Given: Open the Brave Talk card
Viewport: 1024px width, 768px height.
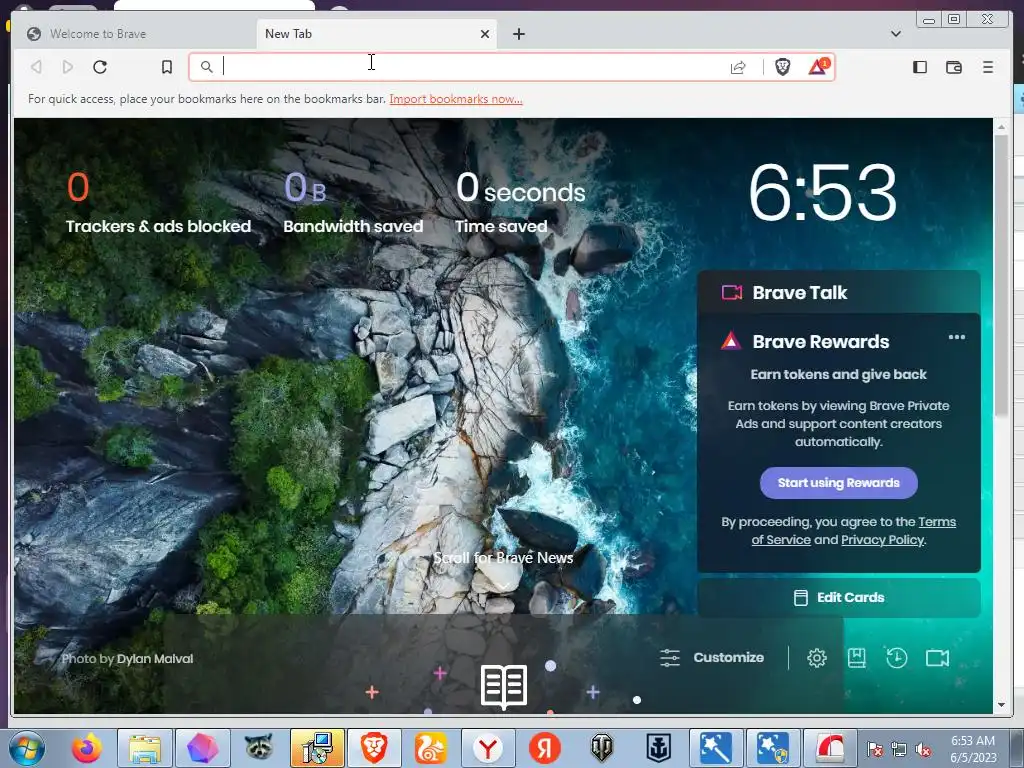Looking at the screenshot, I should tap(839, 292).
